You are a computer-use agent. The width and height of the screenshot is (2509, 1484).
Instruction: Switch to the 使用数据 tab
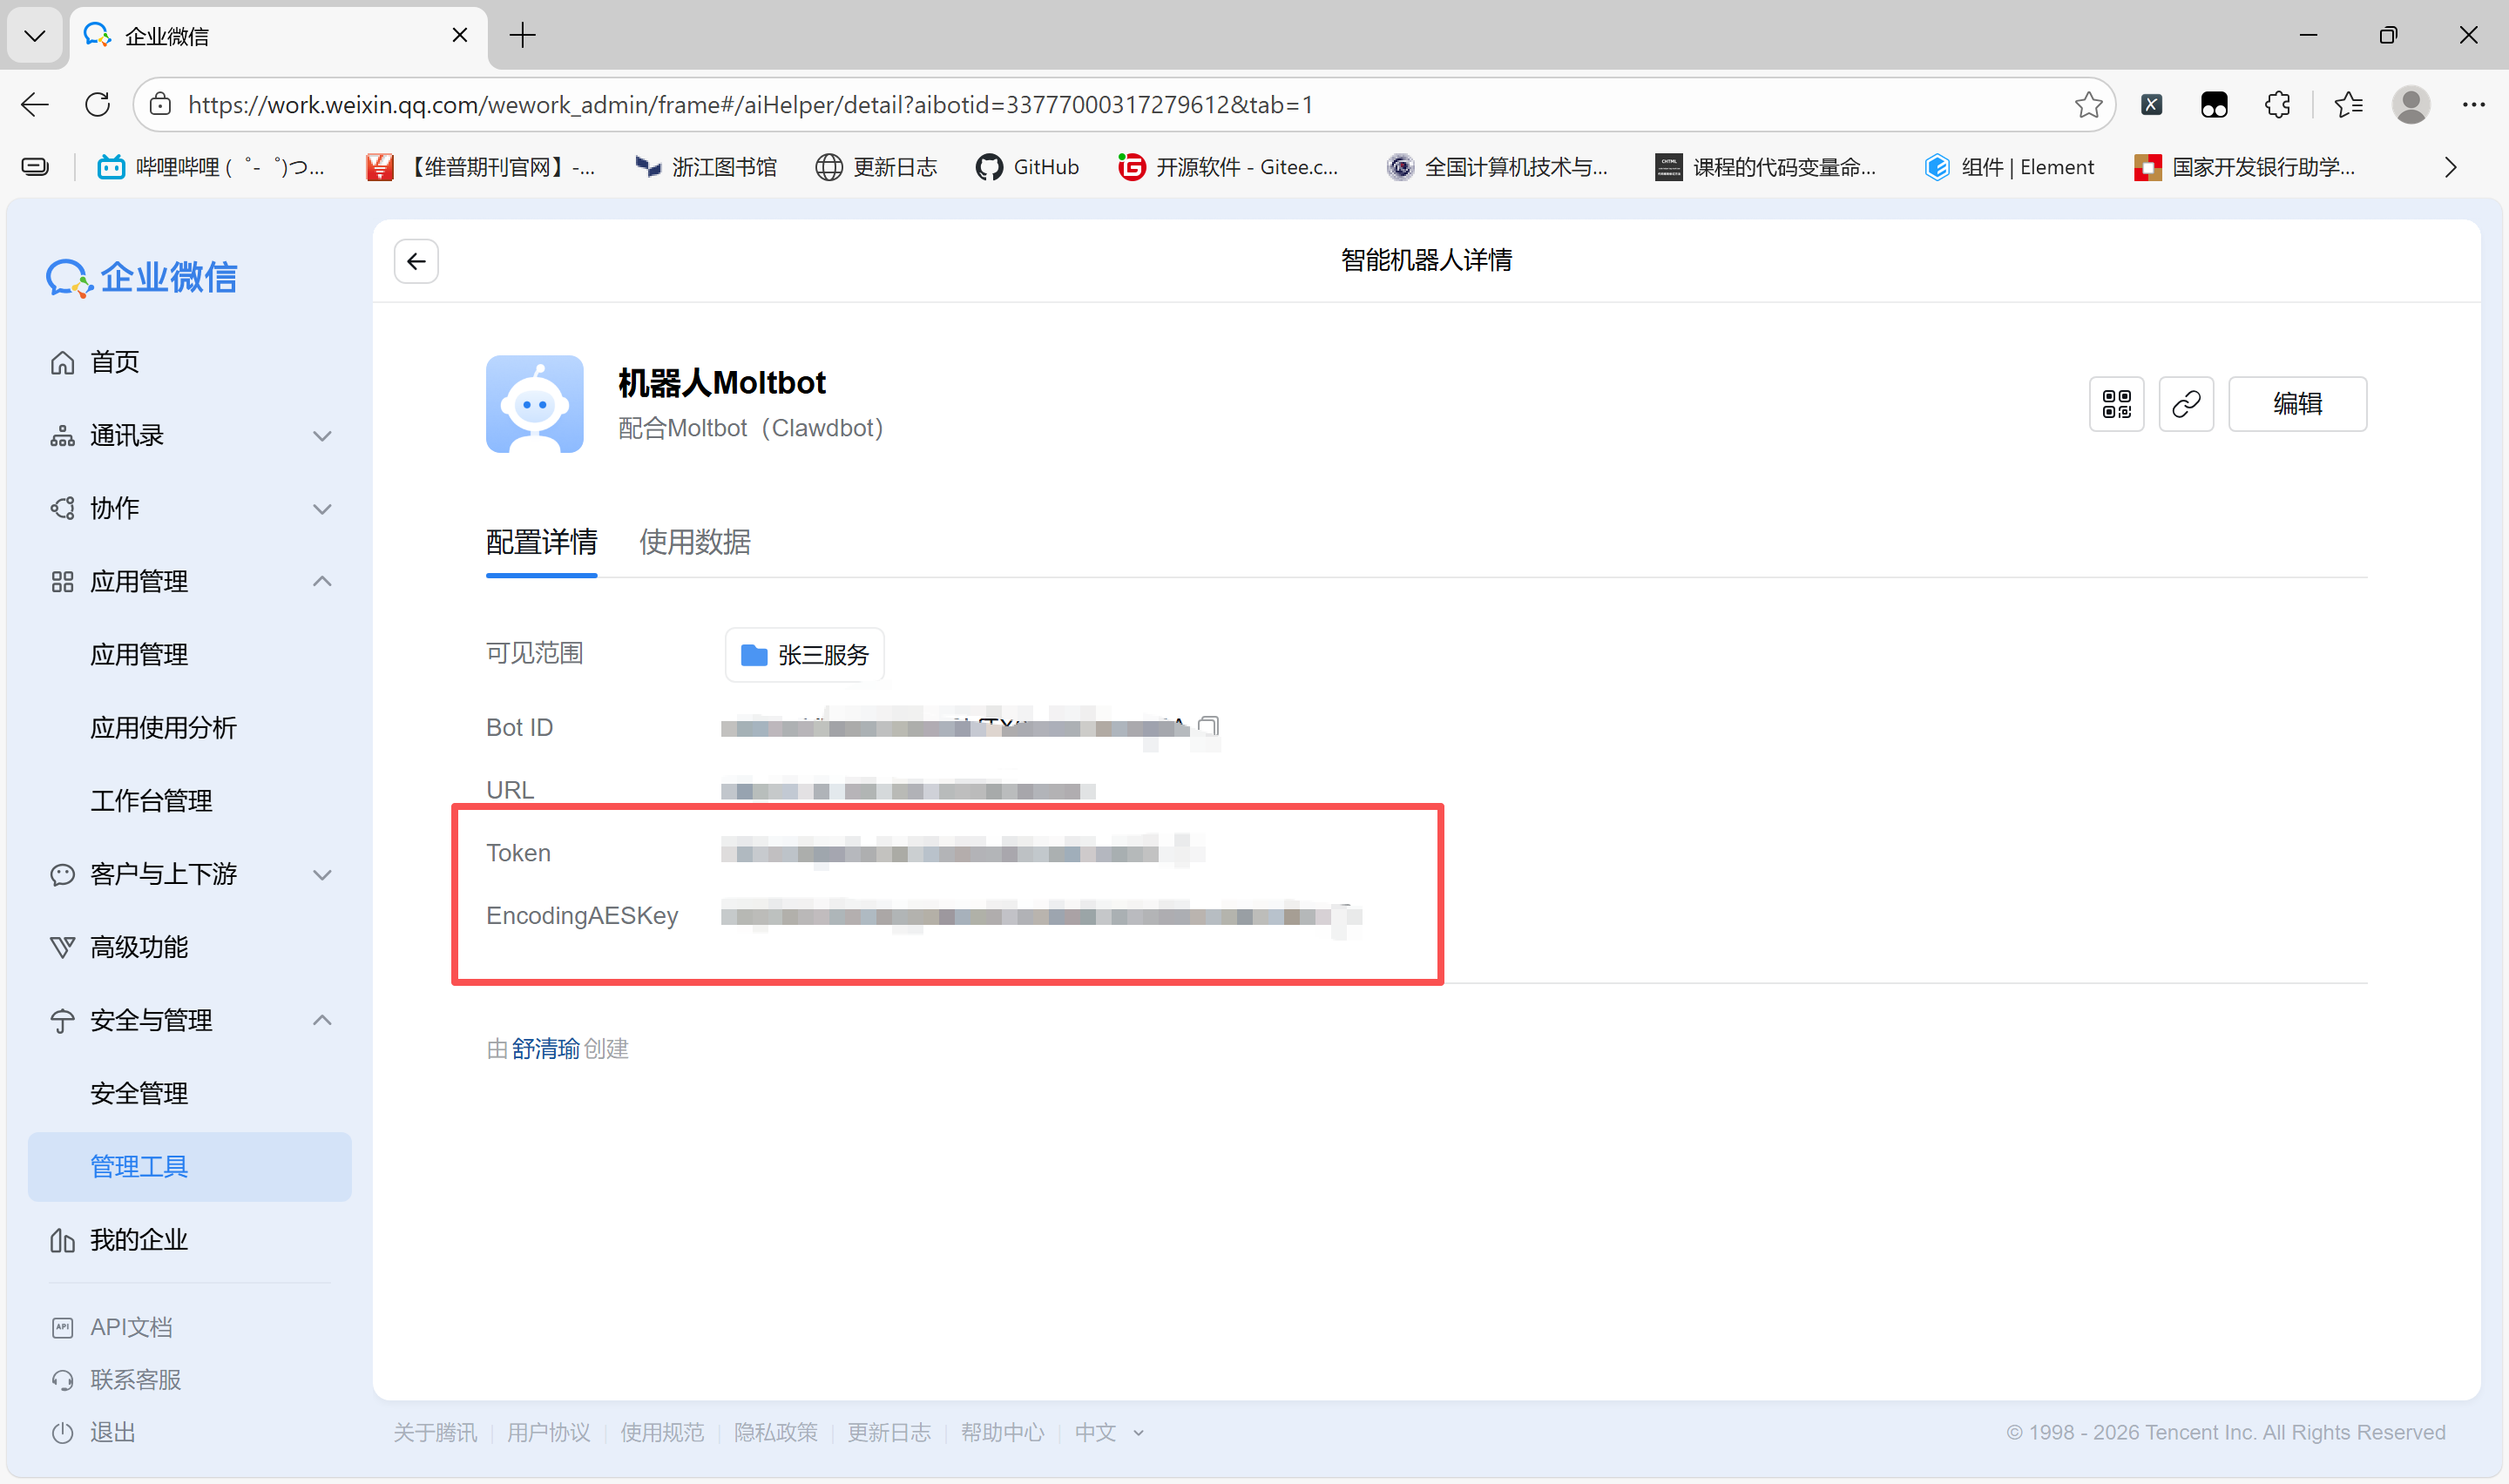(x=694, y=542)
